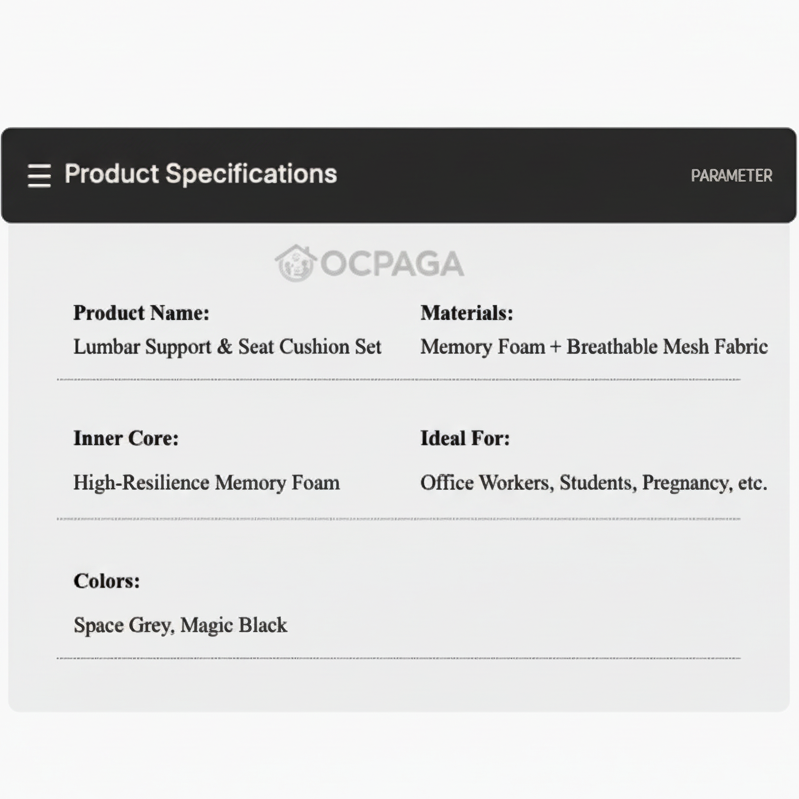Click the Colors label
The height and width of the screenshot is (799, 799).
[107, 581]
